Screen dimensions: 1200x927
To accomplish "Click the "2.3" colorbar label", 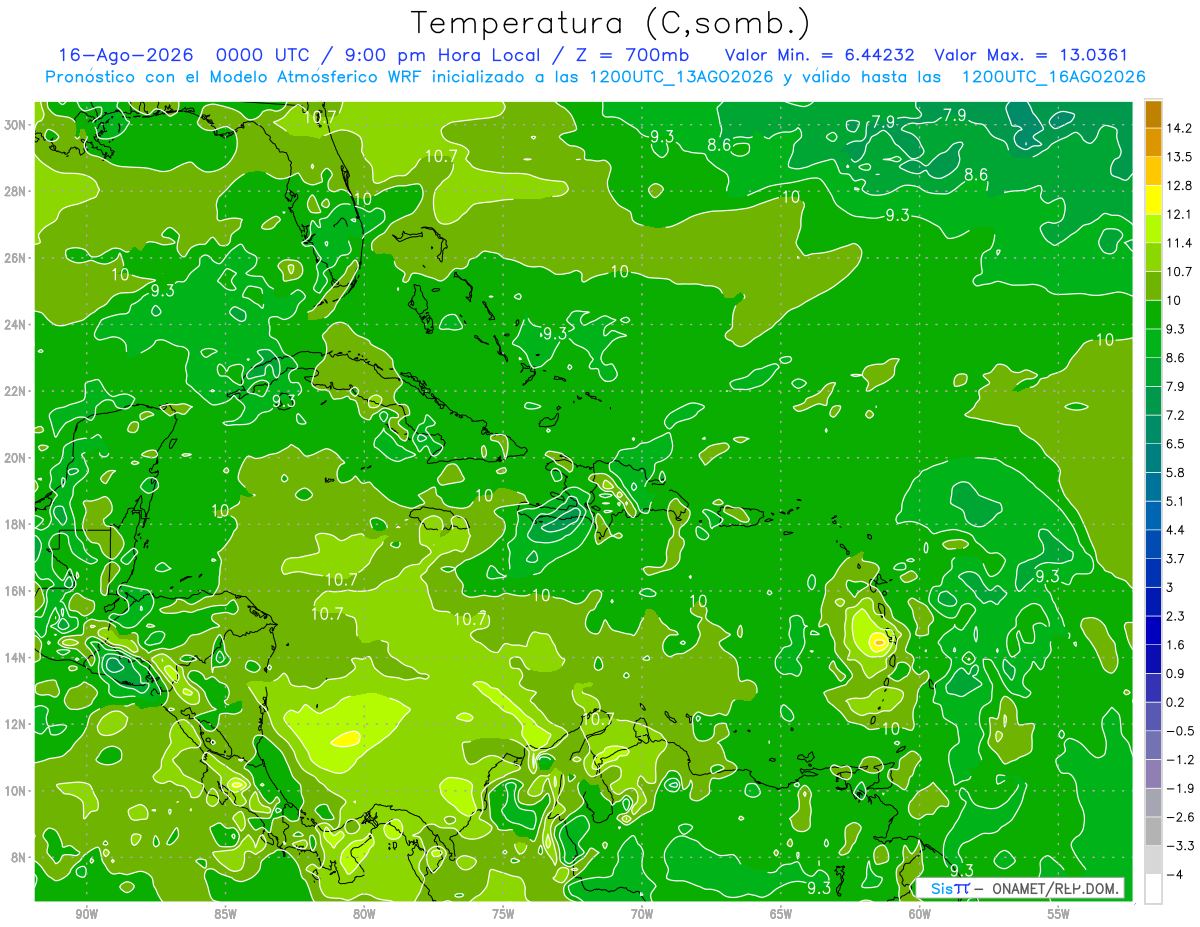I will (x=1176, y=615).
